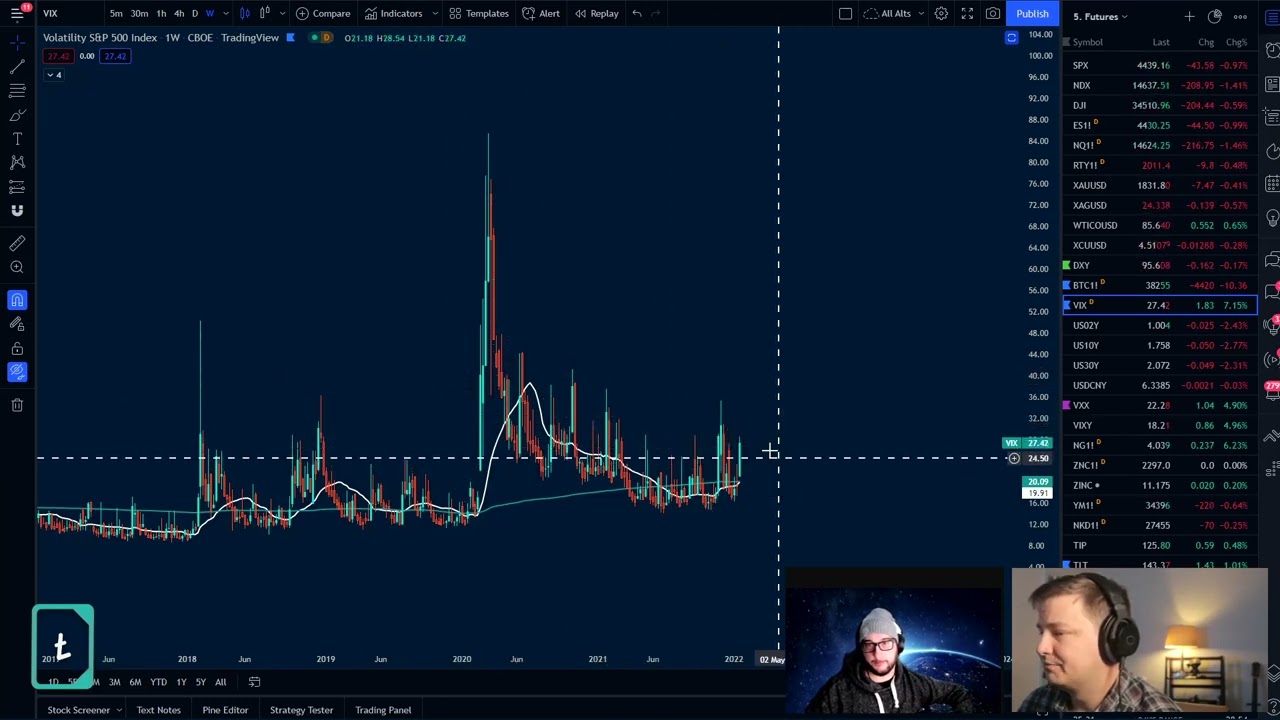1280x720 pixels.
Task: Enter fullscreen mode
Action: (967, 13)
